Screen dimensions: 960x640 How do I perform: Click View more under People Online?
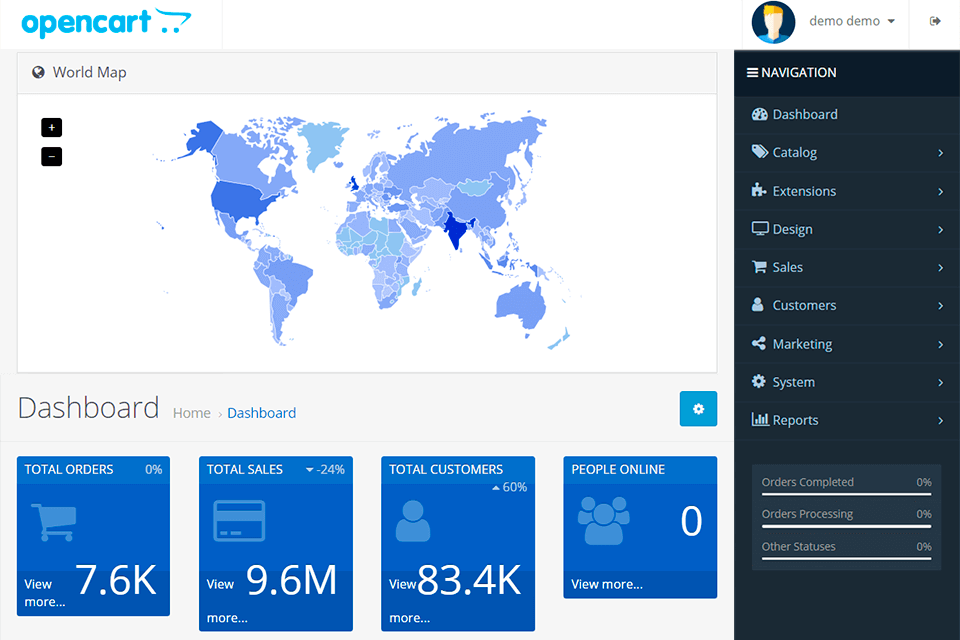click(x=607, y=584)
